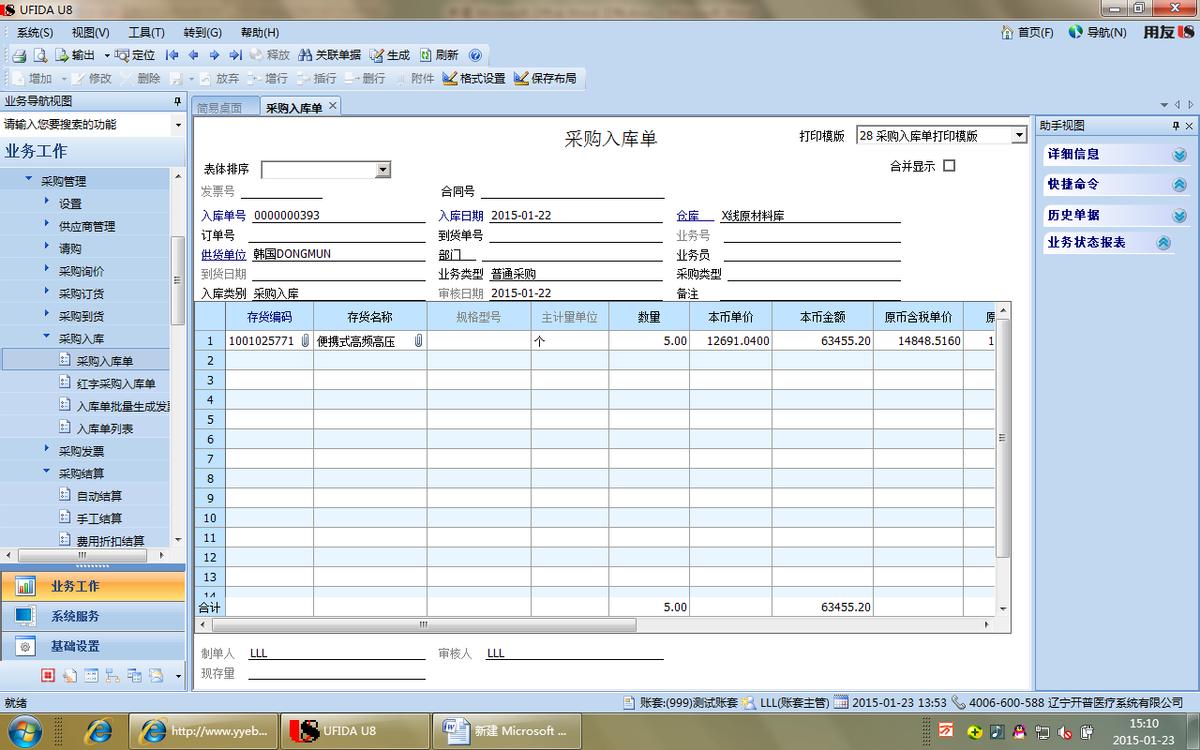The image size is (1200, 750).
Task: Open the 打印模版 template dropdown
Action: pyautogui.click(x=1018, y=134)
